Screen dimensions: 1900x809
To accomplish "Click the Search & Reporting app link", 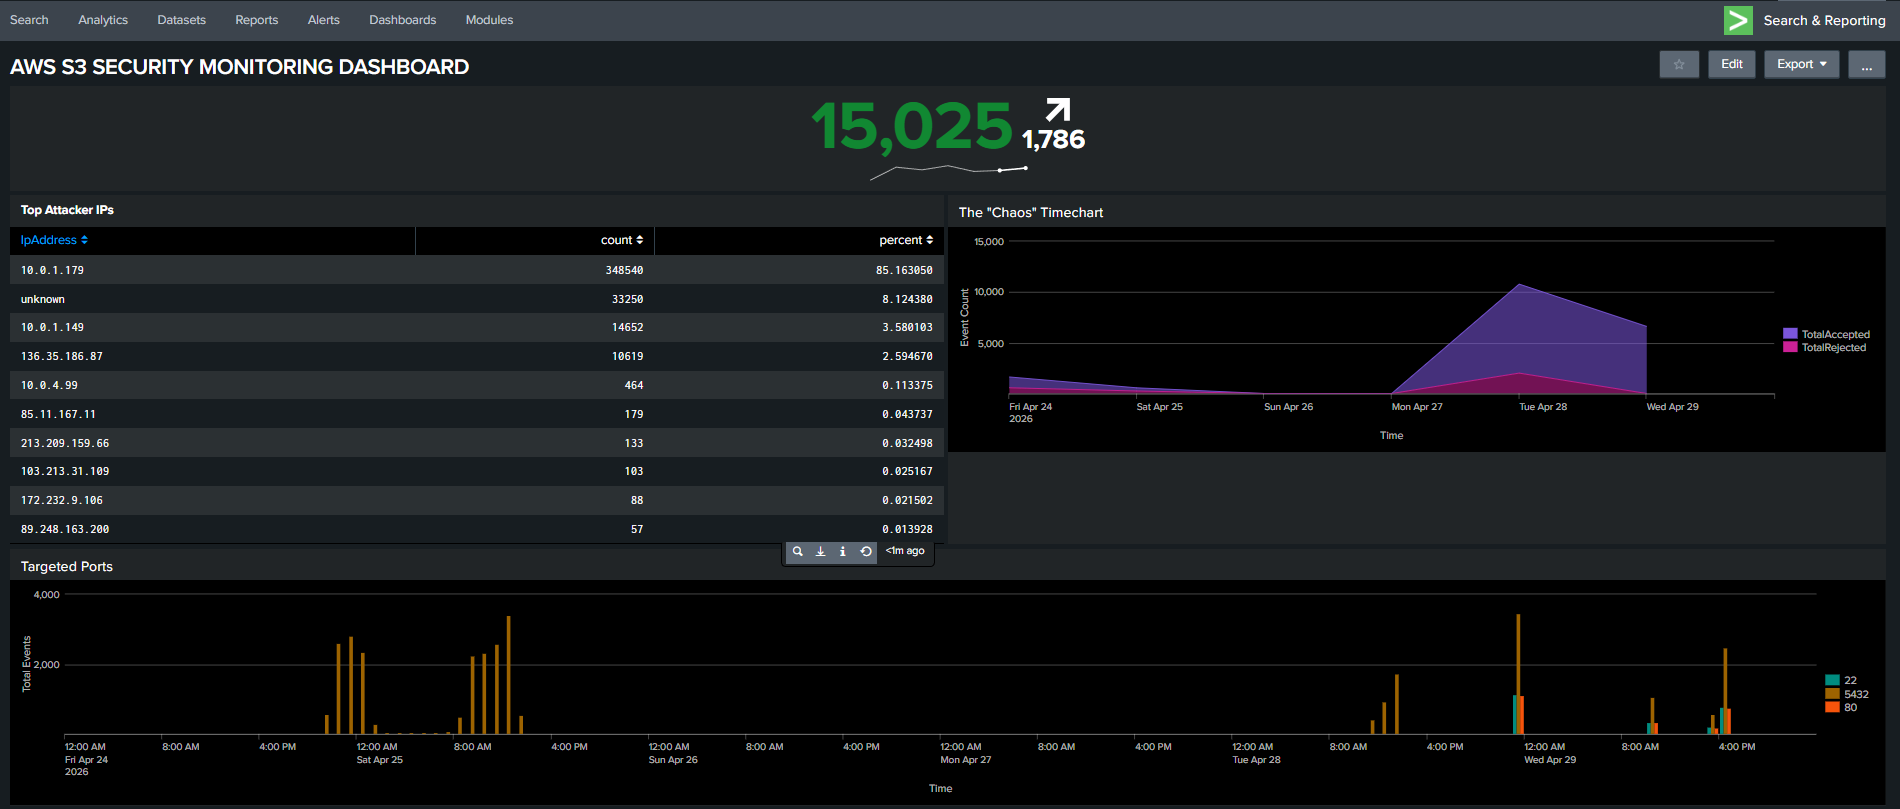I will point(1824,20).
